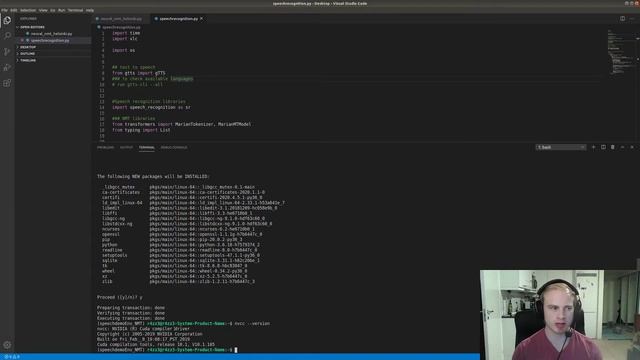Open neural_nmt_helsinki.py from Open Editors
The width and height of the screenshot is (640, 360).
tap(51, 34)
